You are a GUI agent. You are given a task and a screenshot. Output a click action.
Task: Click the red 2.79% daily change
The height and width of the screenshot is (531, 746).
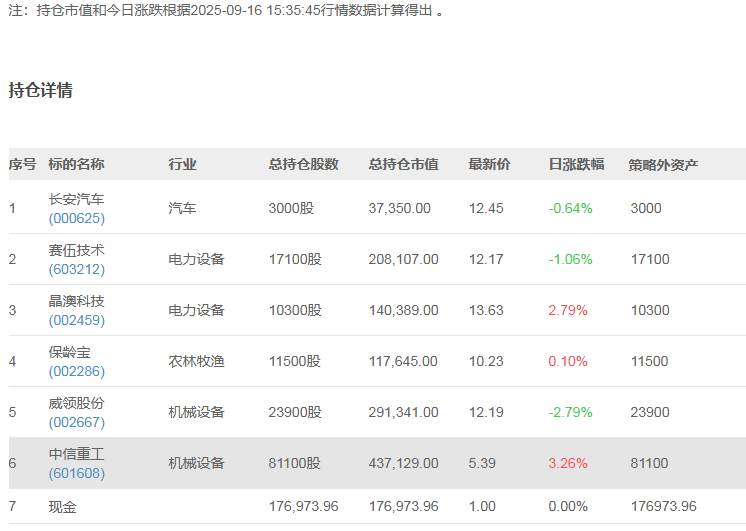tap(568, 310)
